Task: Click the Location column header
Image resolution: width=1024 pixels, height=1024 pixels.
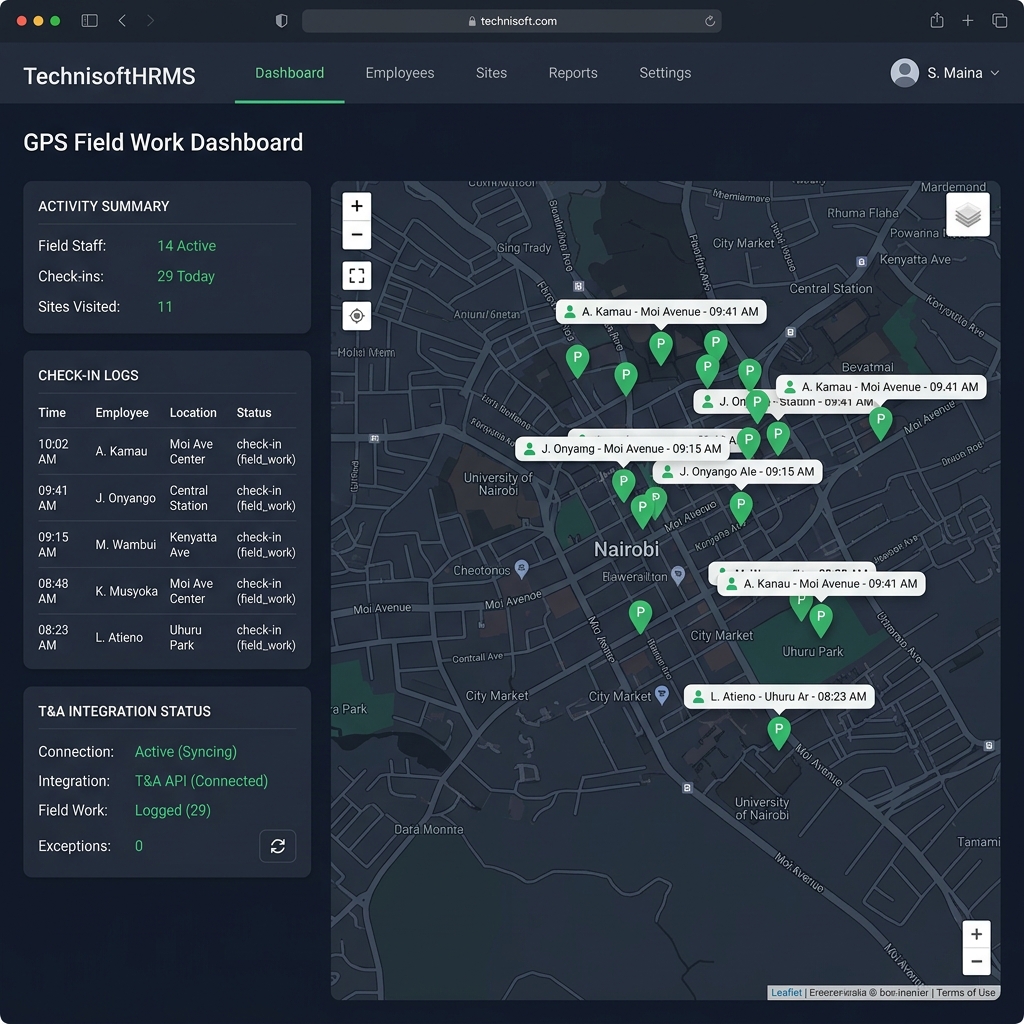Action: point(193,413)
